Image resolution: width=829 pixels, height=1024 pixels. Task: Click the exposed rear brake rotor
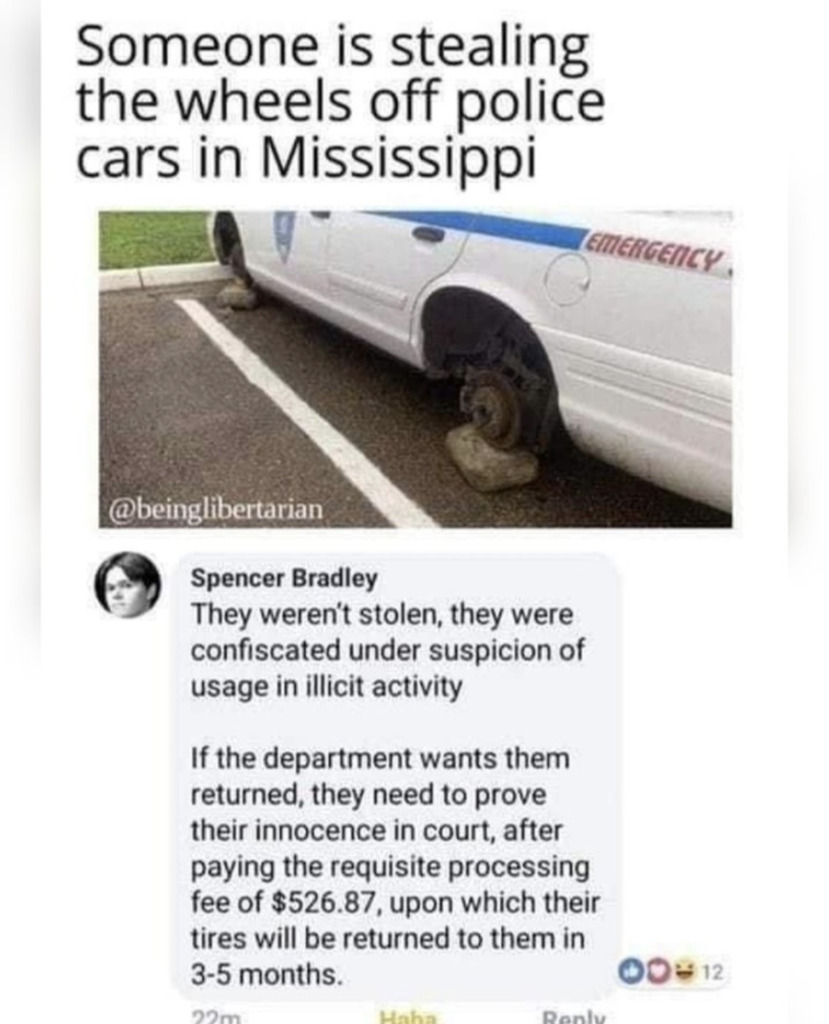click(492, 406)
